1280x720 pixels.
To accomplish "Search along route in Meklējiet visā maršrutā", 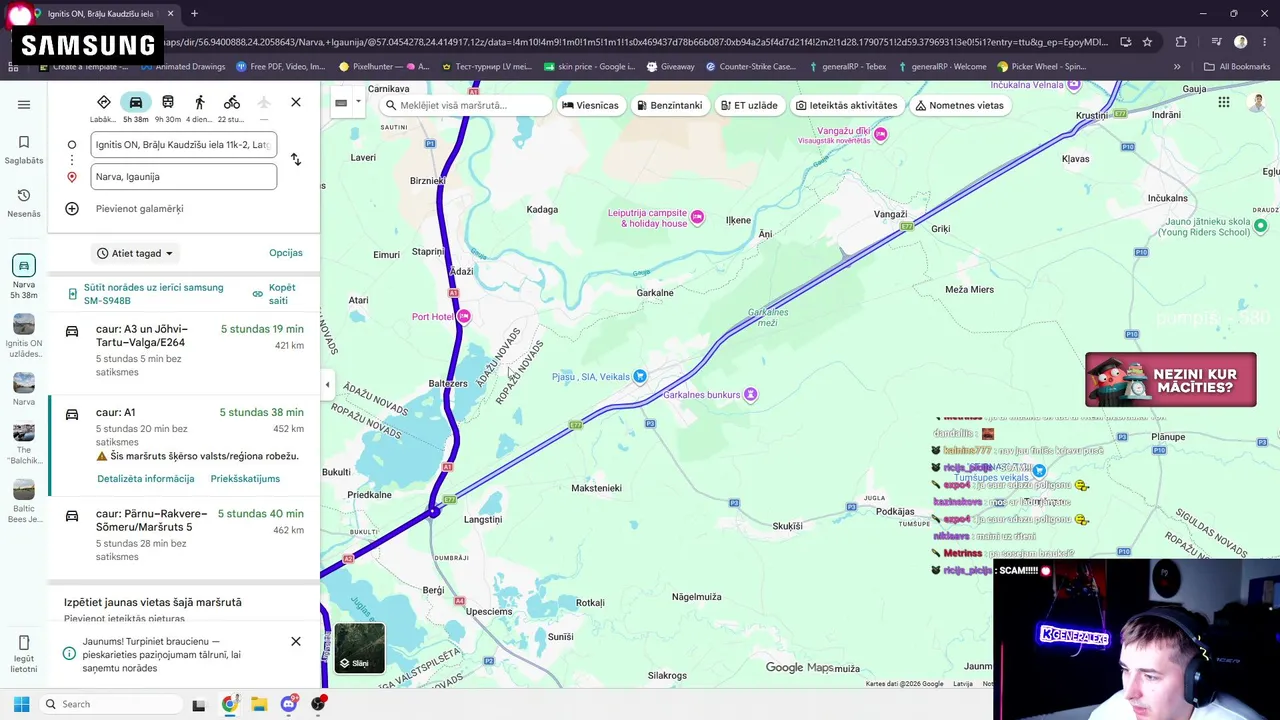I will 466,105.
